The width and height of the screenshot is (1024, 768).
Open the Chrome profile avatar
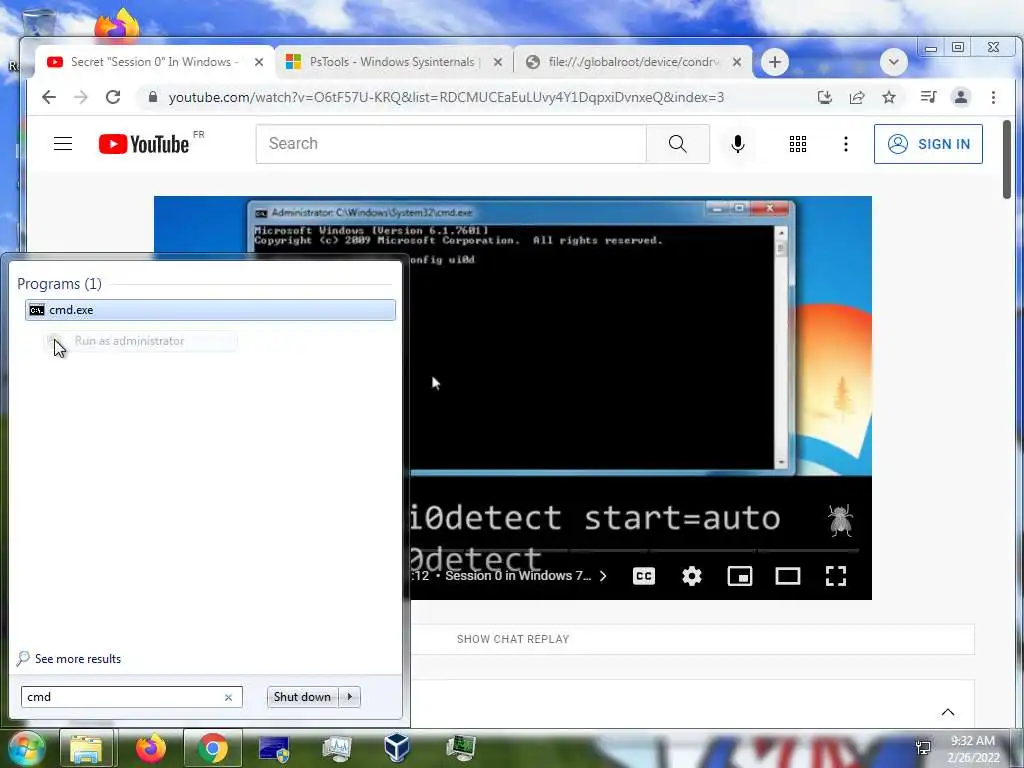(x=961, y=97)
